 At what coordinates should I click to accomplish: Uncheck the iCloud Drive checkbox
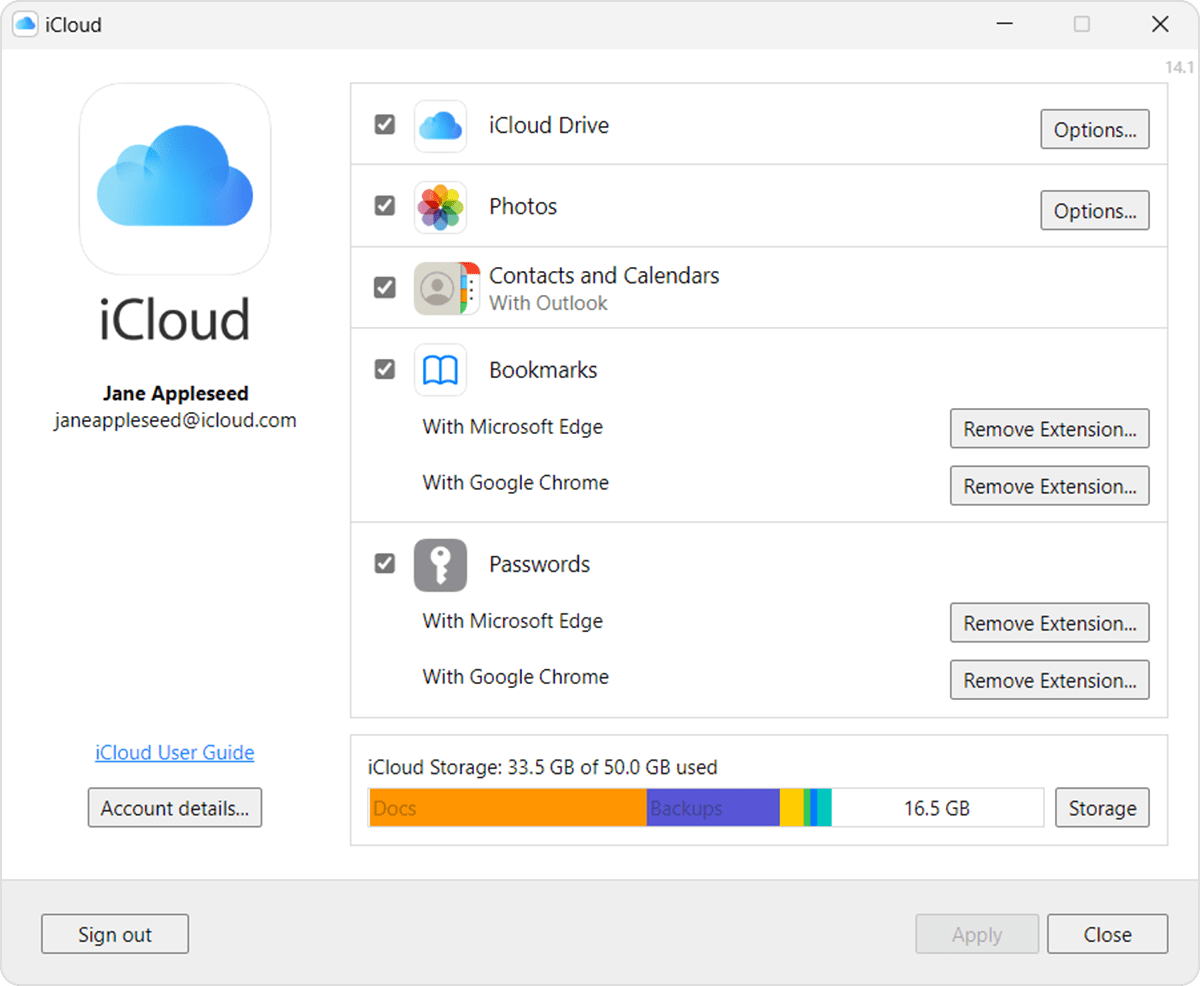384,125
